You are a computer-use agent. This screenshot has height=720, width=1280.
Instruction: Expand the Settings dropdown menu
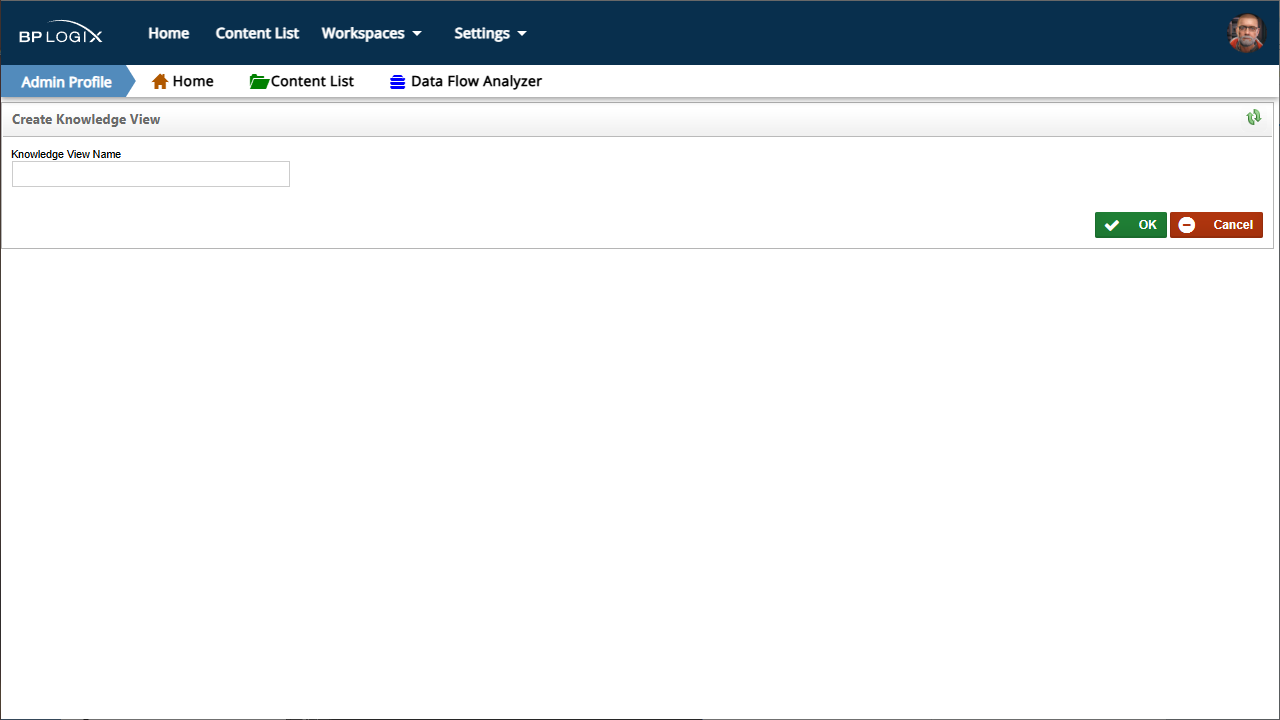click(x=490, y=33)
